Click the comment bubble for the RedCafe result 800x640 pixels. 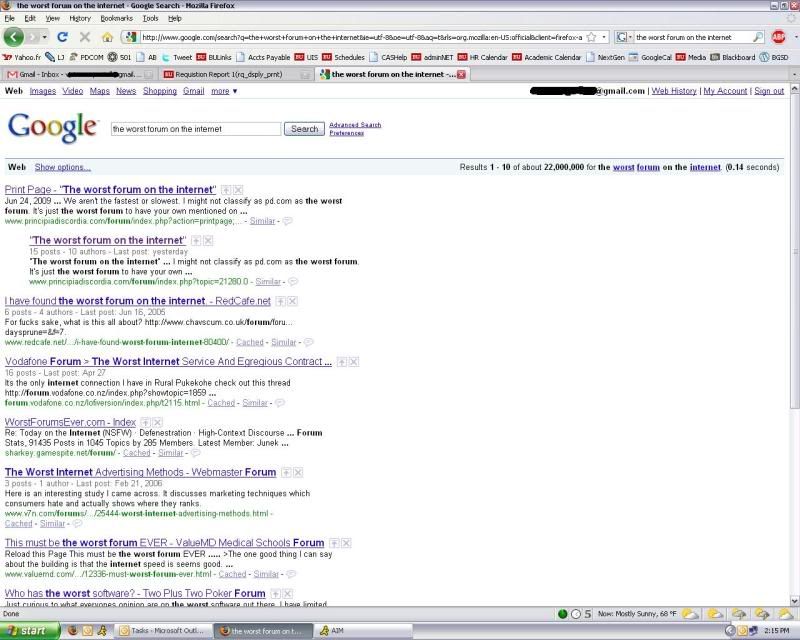click(x=309, y=342)
